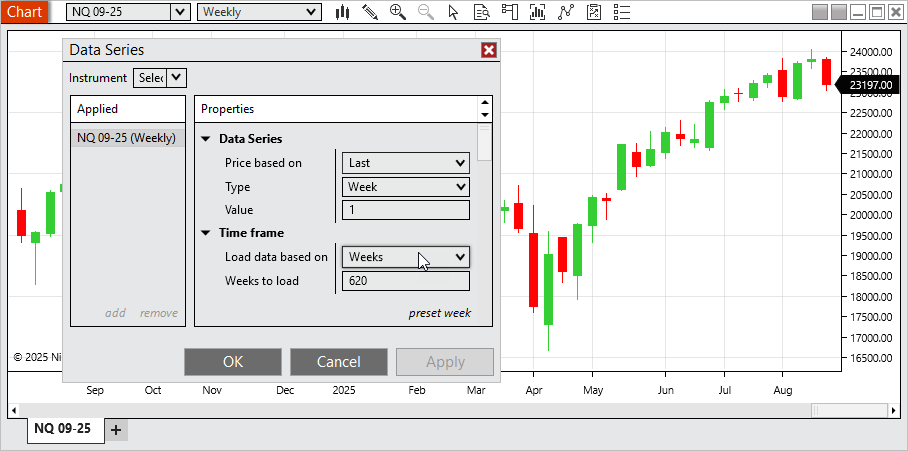Open the Strategies line-node icon
Screen dimensions: 908x451
[x=566, y=12]
